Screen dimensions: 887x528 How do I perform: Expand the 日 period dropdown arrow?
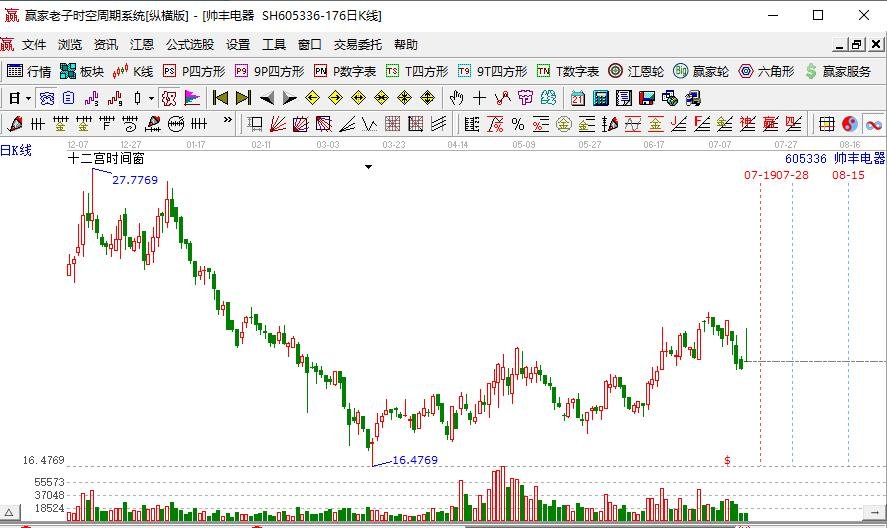tap(28, 98)
